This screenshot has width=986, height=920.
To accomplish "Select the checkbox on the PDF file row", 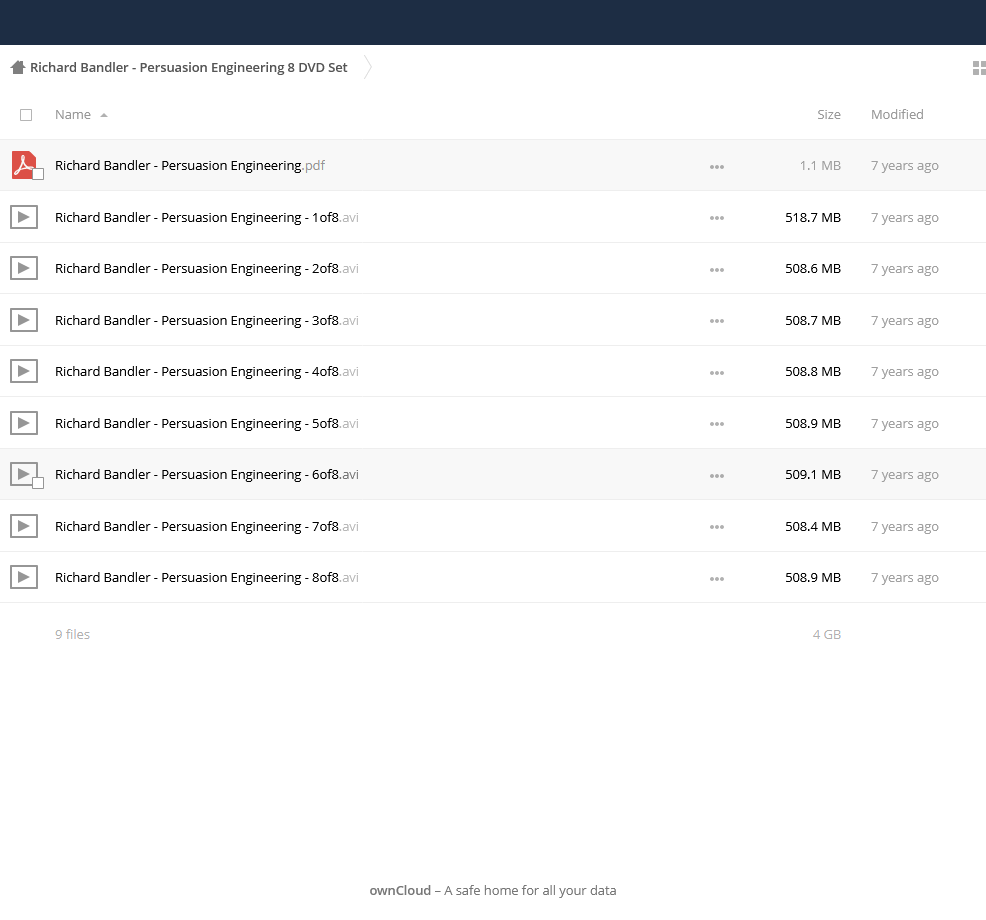I will coord(38,174).
